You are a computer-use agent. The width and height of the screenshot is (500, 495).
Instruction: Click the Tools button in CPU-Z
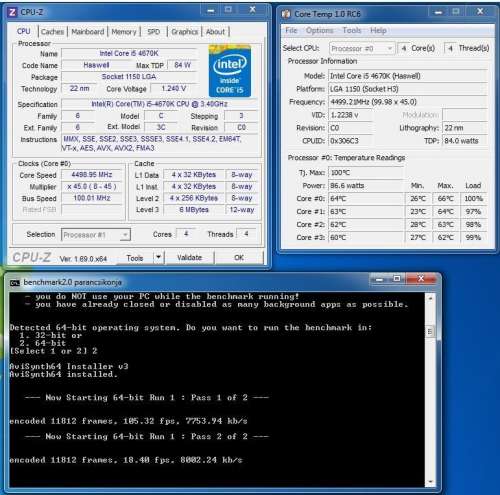(x=135, y=258)
